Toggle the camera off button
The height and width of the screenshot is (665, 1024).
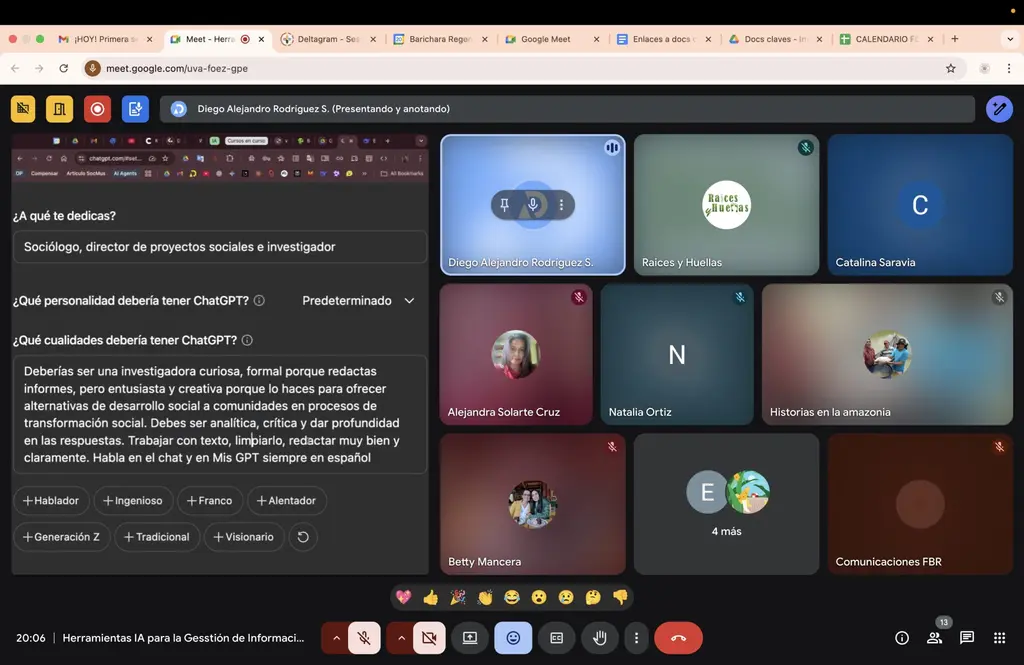(x=429, y=638)
